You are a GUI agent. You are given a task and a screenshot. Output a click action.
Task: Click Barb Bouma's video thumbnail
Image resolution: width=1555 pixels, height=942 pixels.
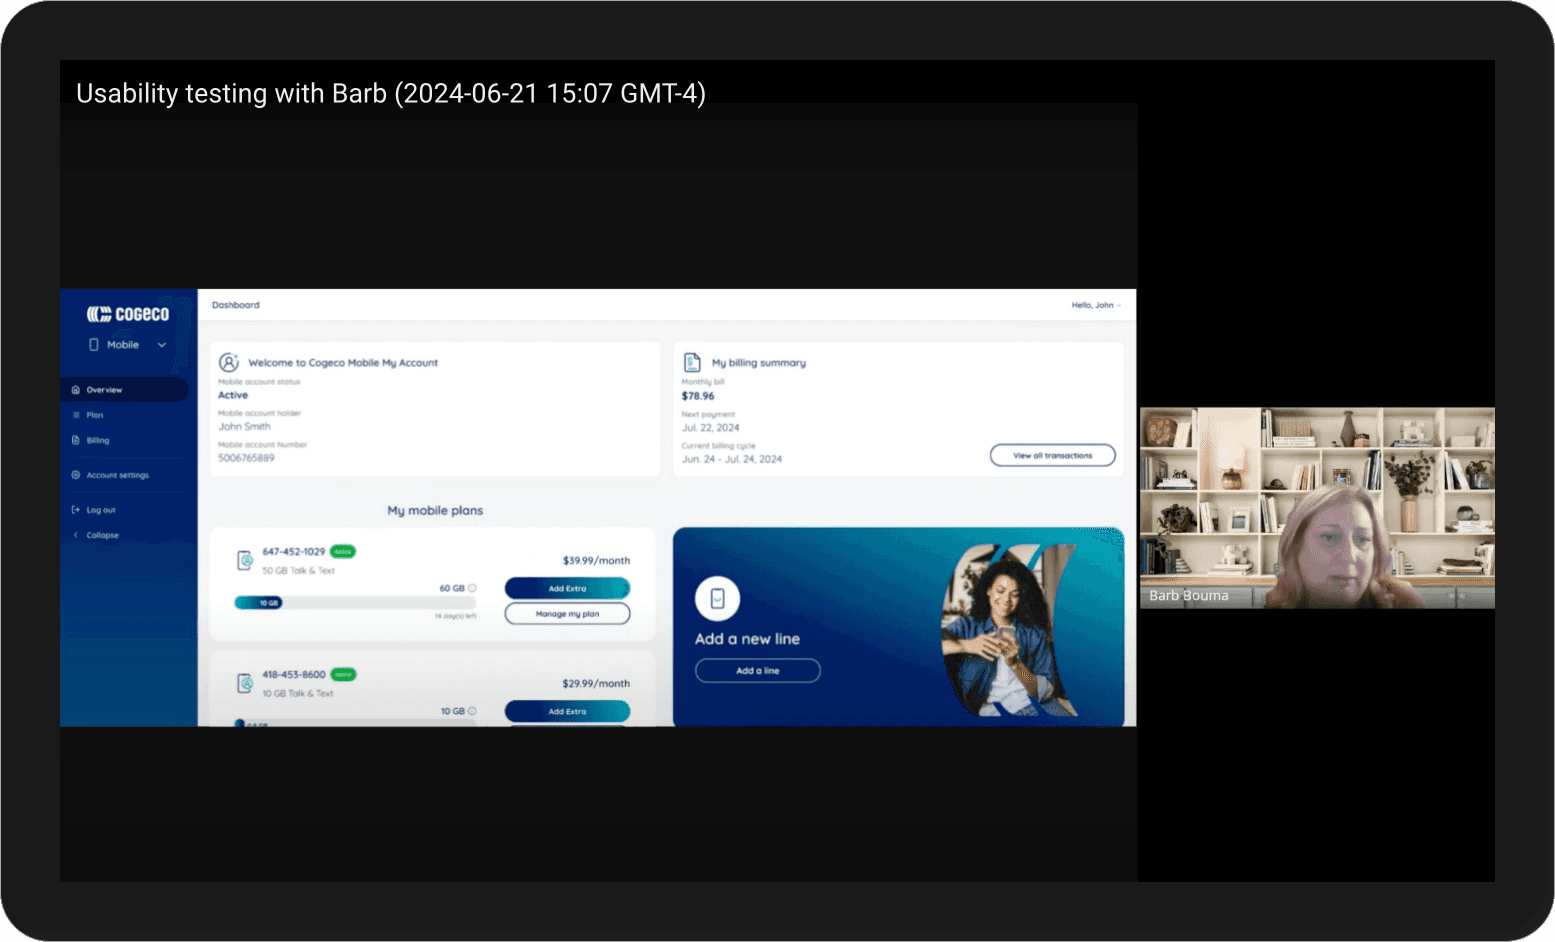[1317, 508]
